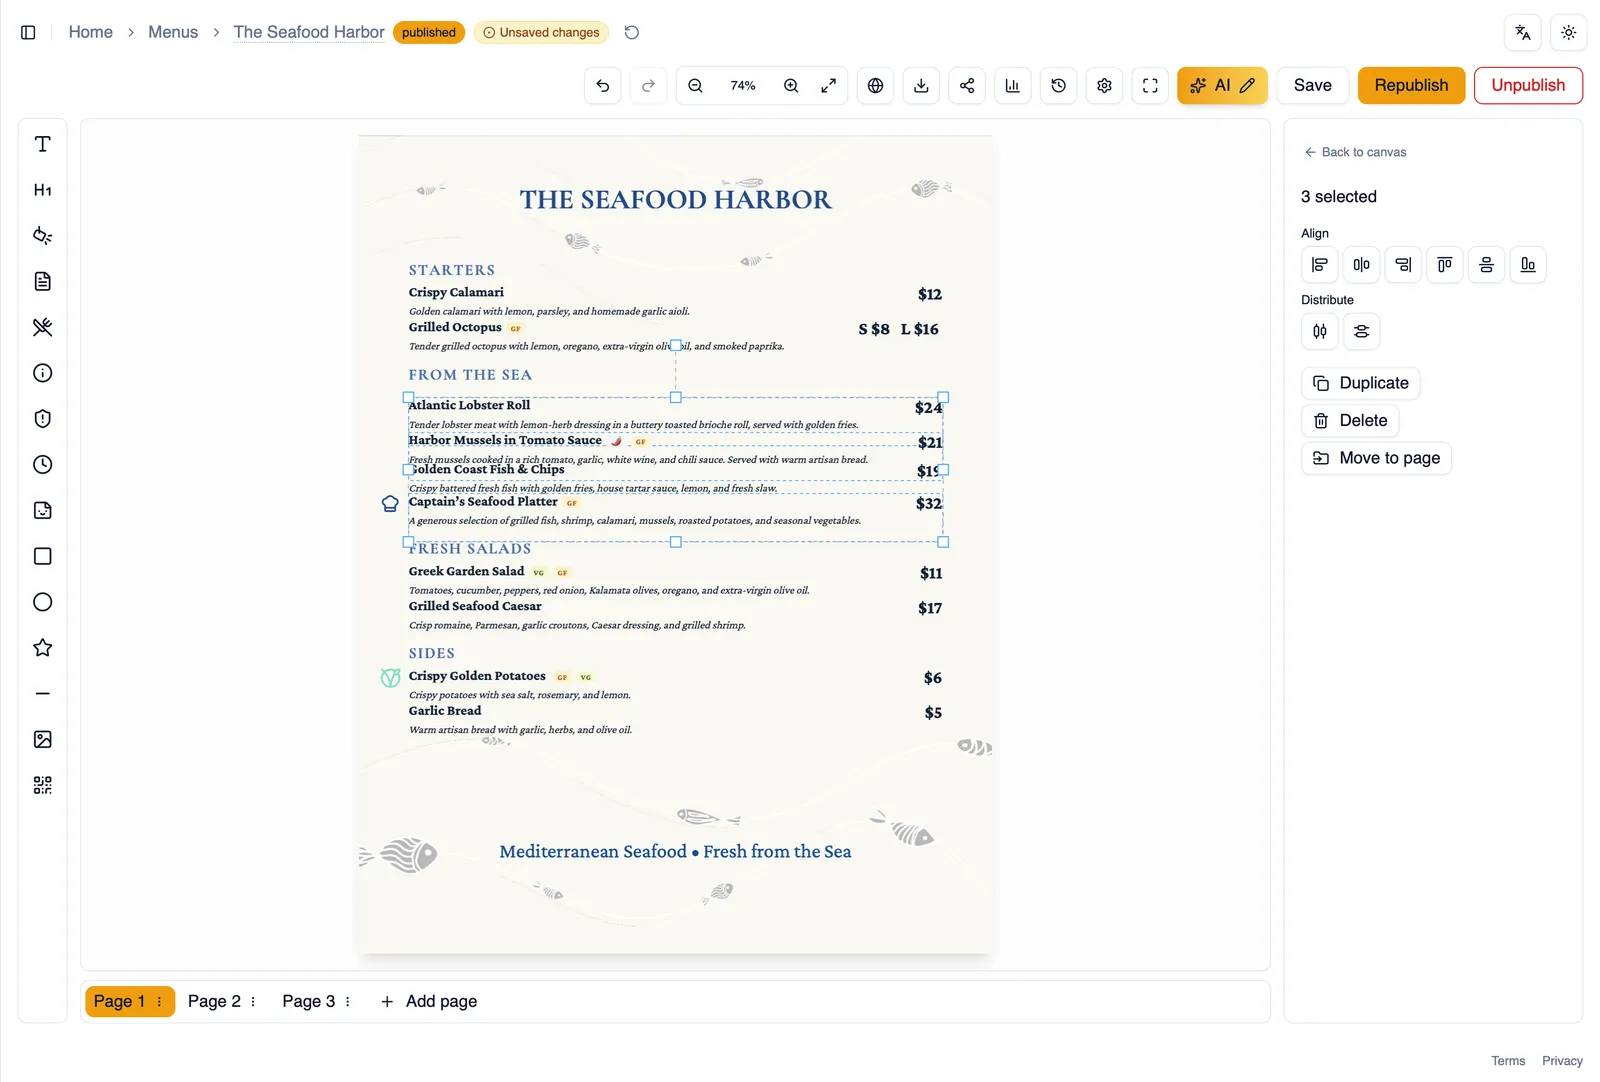This screenshot has width=1600, height=1082.
Task: Select the Text tool in the left toolbar
Action: click(42, 144)
